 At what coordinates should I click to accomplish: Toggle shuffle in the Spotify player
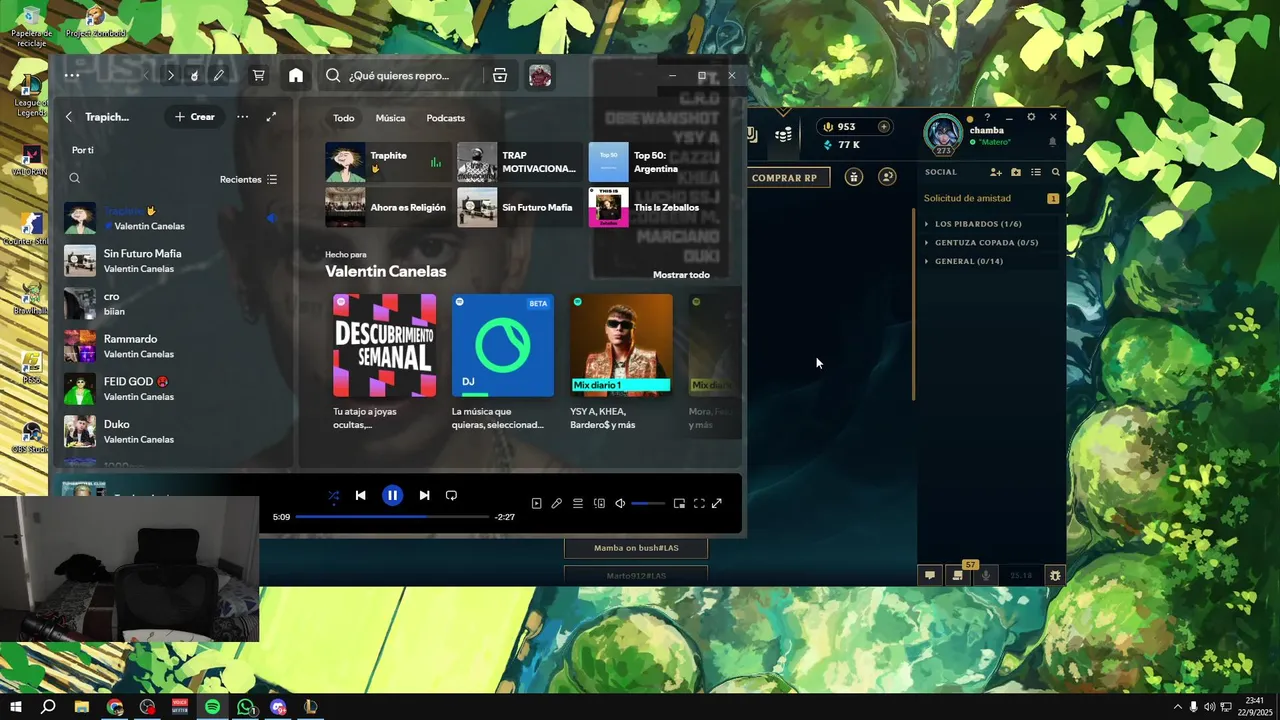click(x=334, y=495)
